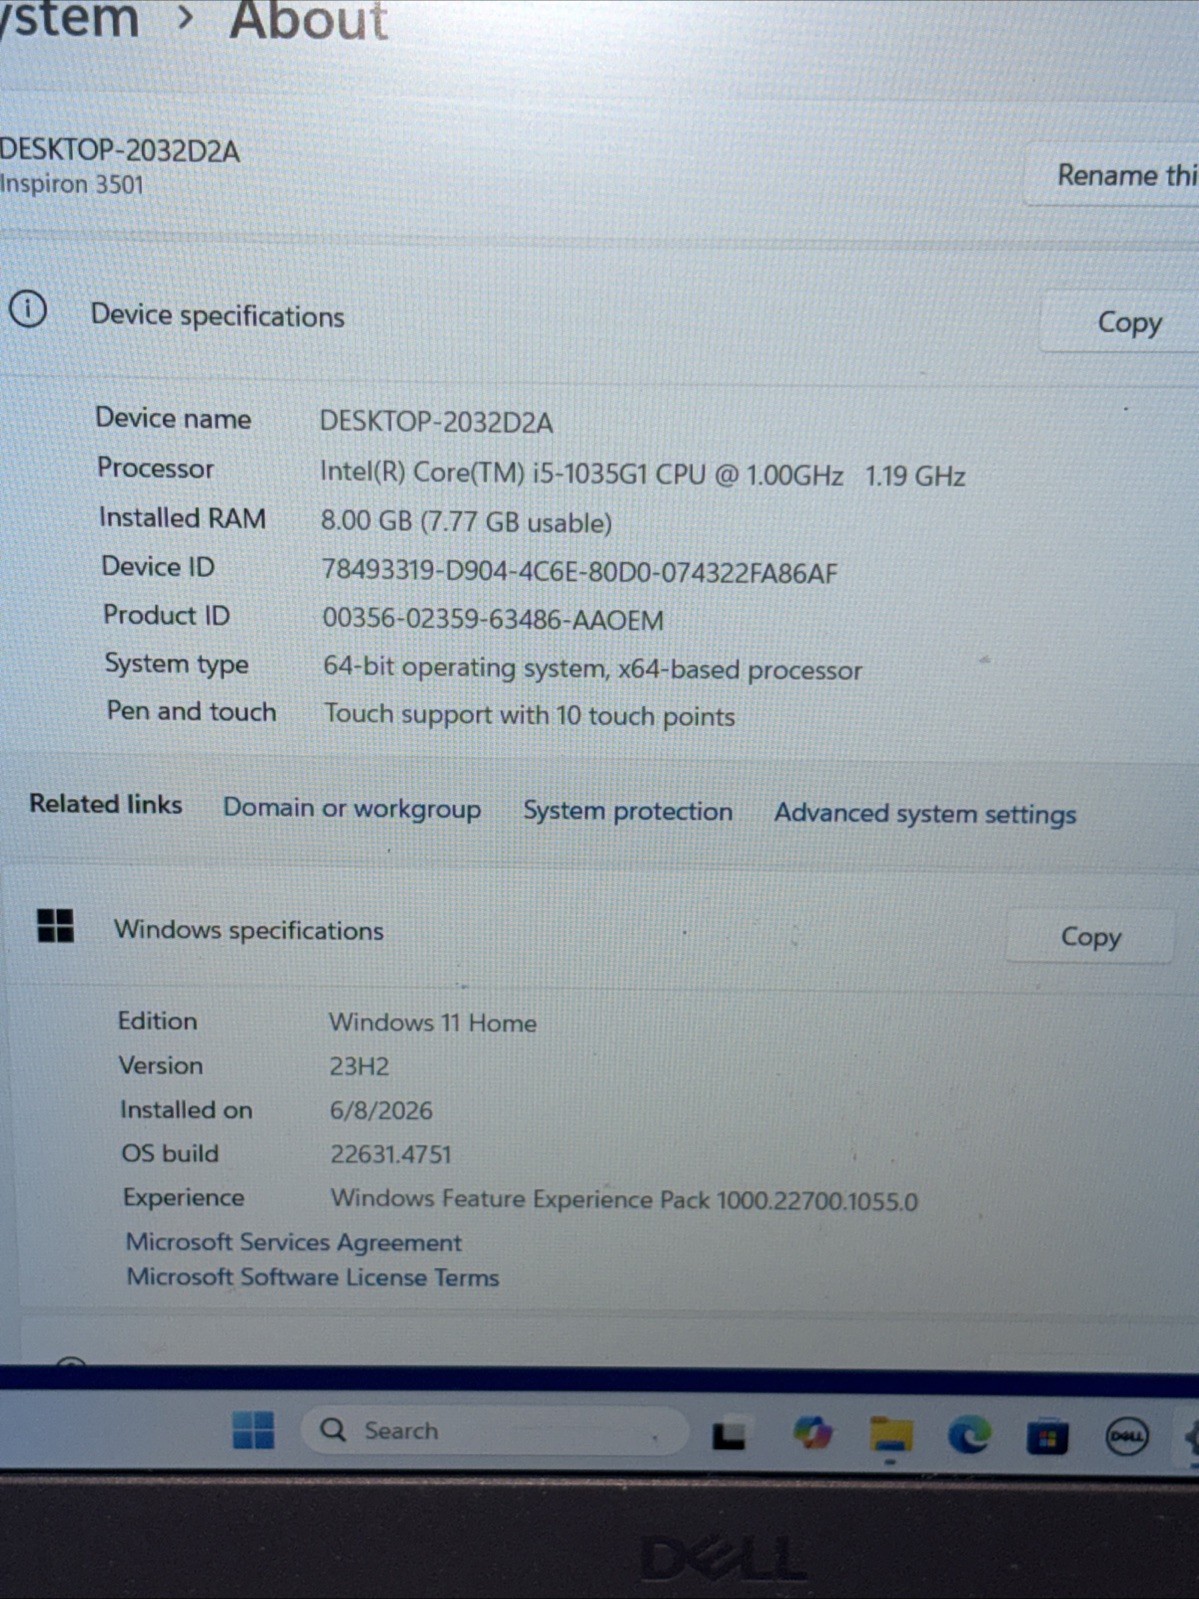1199x1599 pixels.
Task: Open Microsoft Store from the taskbar
Action: (1047, 1438)
